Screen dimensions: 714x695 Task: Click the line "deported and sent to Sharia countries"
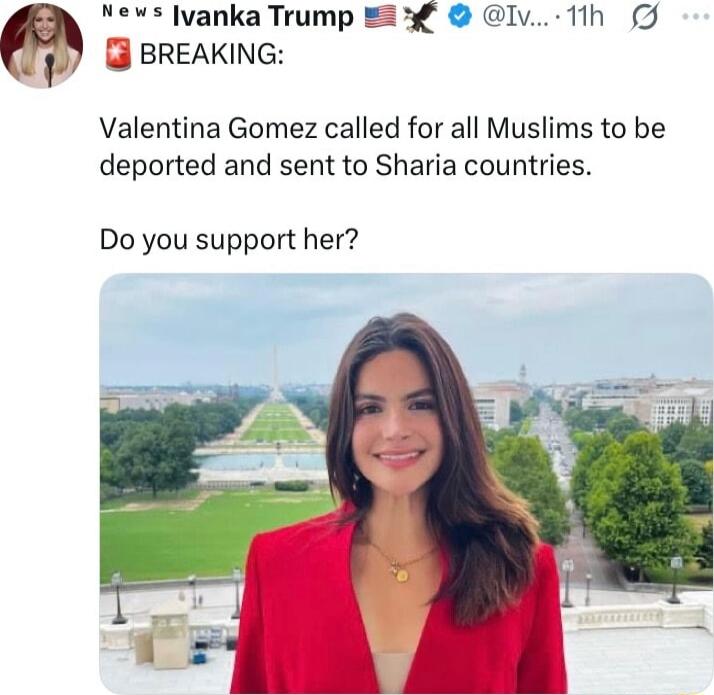[345, 165]
